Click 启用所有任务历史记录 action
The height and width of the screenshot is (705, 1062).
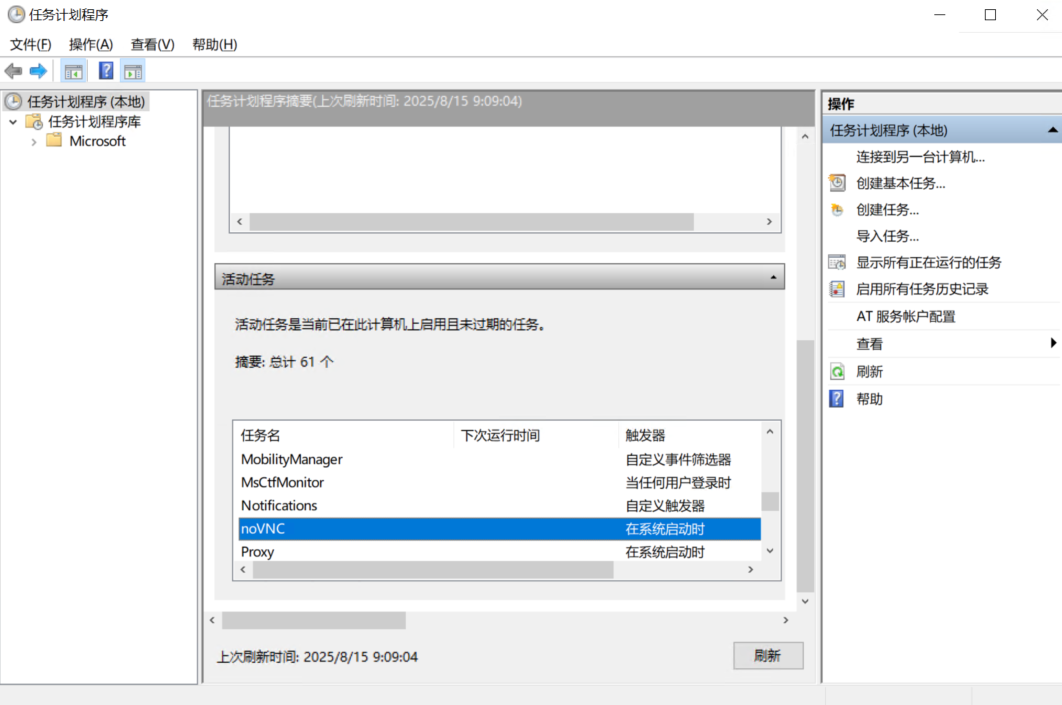tap(922, 289)
